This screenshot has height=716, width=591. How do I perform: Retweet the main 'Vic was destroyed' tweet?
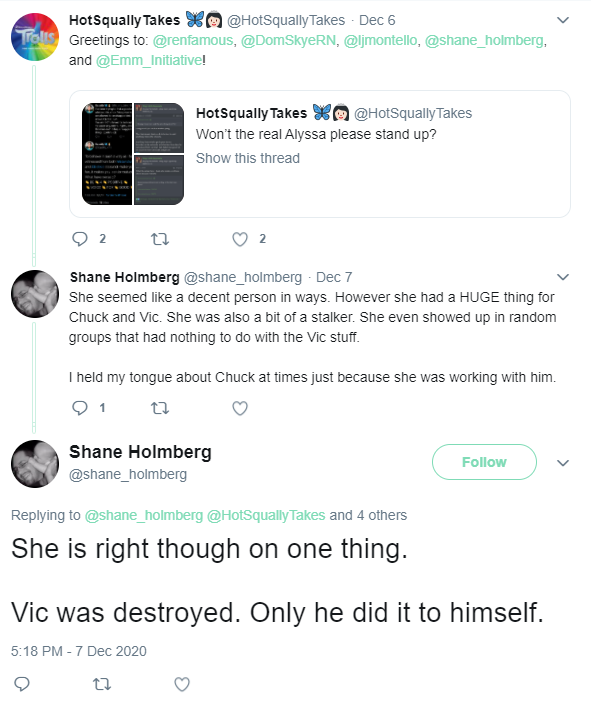coord(102,684)
